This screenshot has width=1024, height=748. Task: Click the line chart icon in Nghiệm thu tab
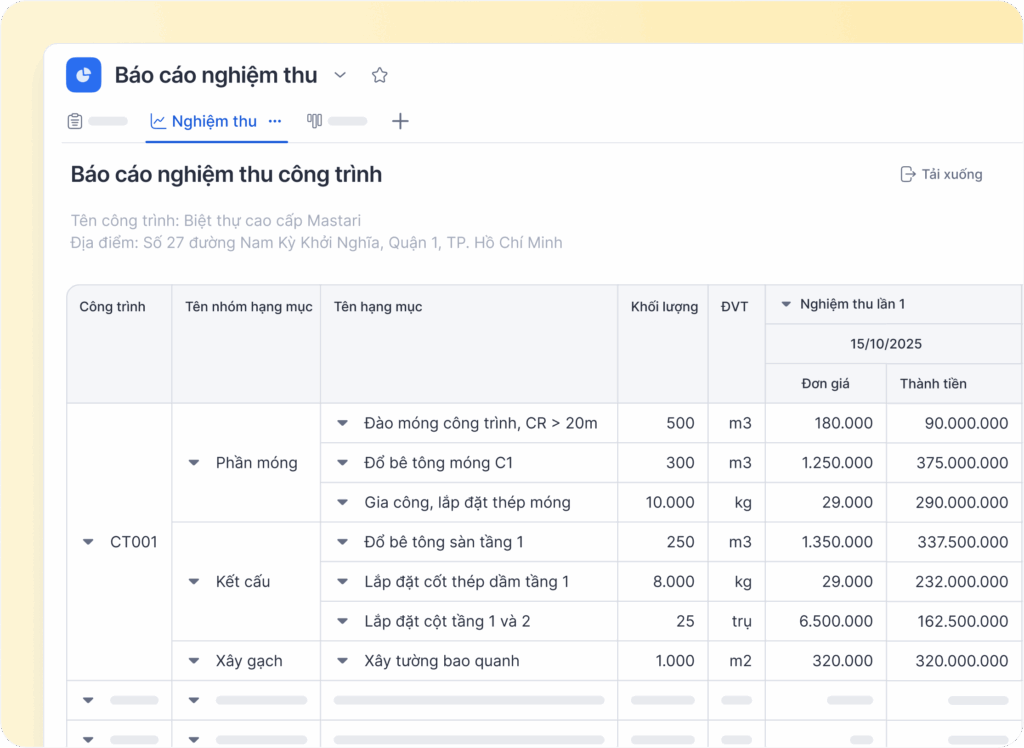point(158,121)
